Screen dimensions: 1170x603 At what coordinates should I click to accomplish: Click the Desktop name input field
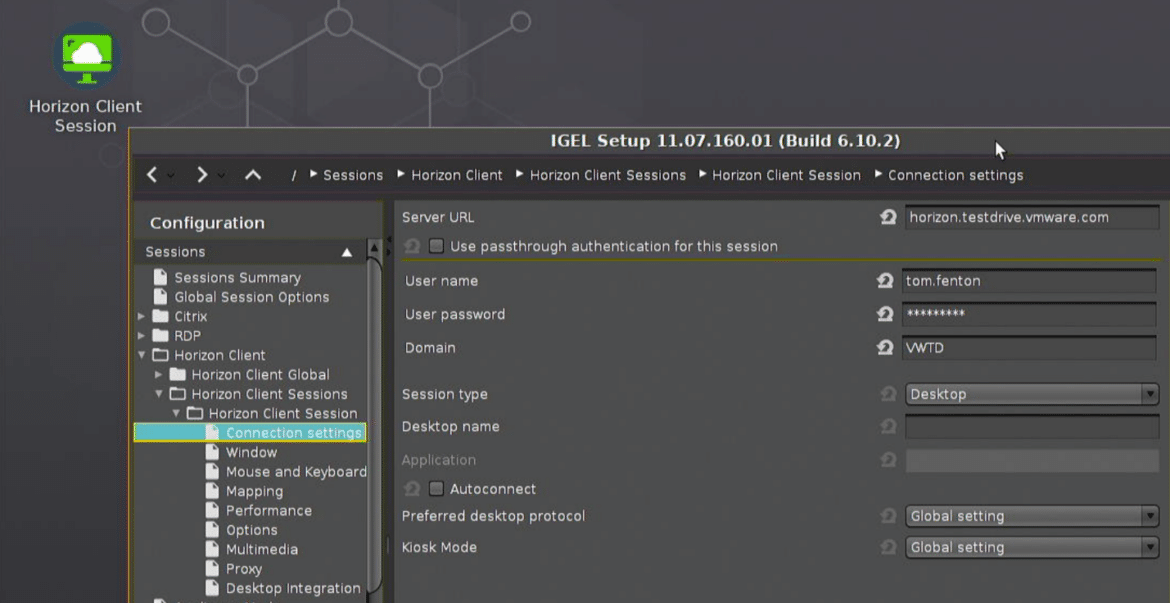click(x=1032, y=427)
